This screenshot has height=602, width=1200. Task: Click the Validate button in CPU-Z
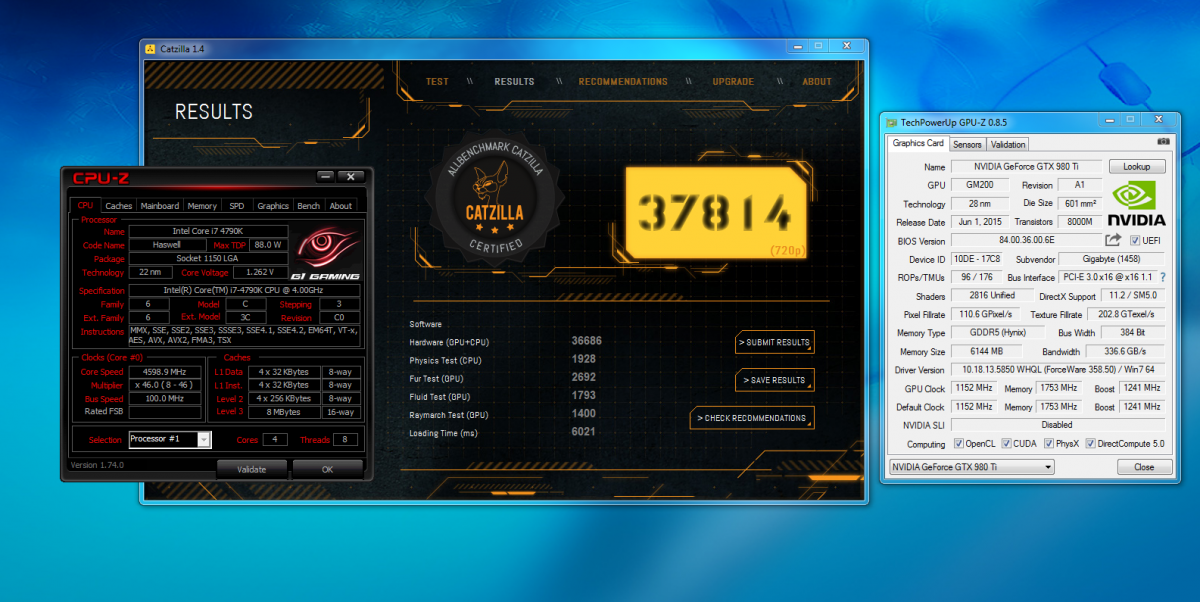pyautogui.click(x=251, y=469)
